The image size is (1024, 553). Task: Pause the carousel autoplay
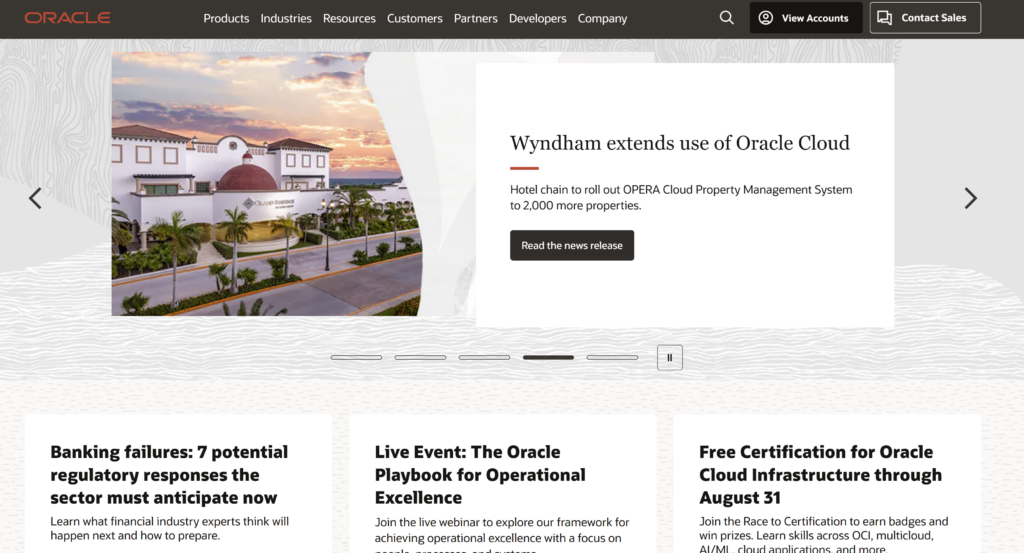[669, 357]
